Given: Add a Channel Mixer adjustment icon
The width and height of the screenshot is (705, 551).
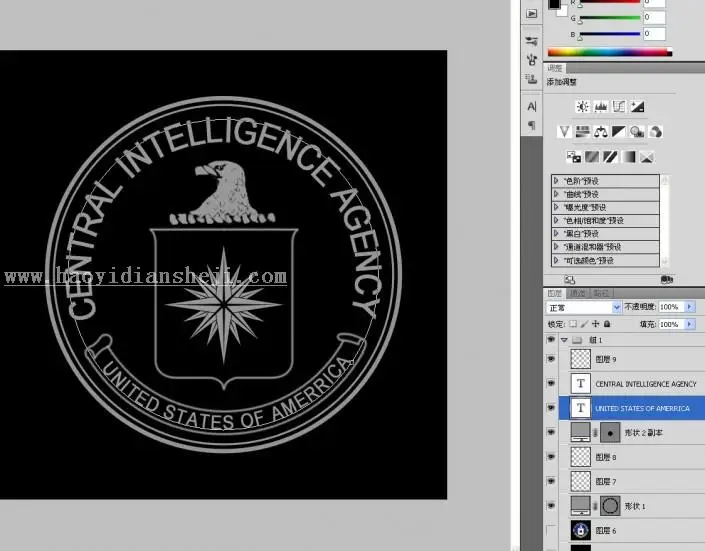Looking at the screenshot, I should (x=656, y=132).
